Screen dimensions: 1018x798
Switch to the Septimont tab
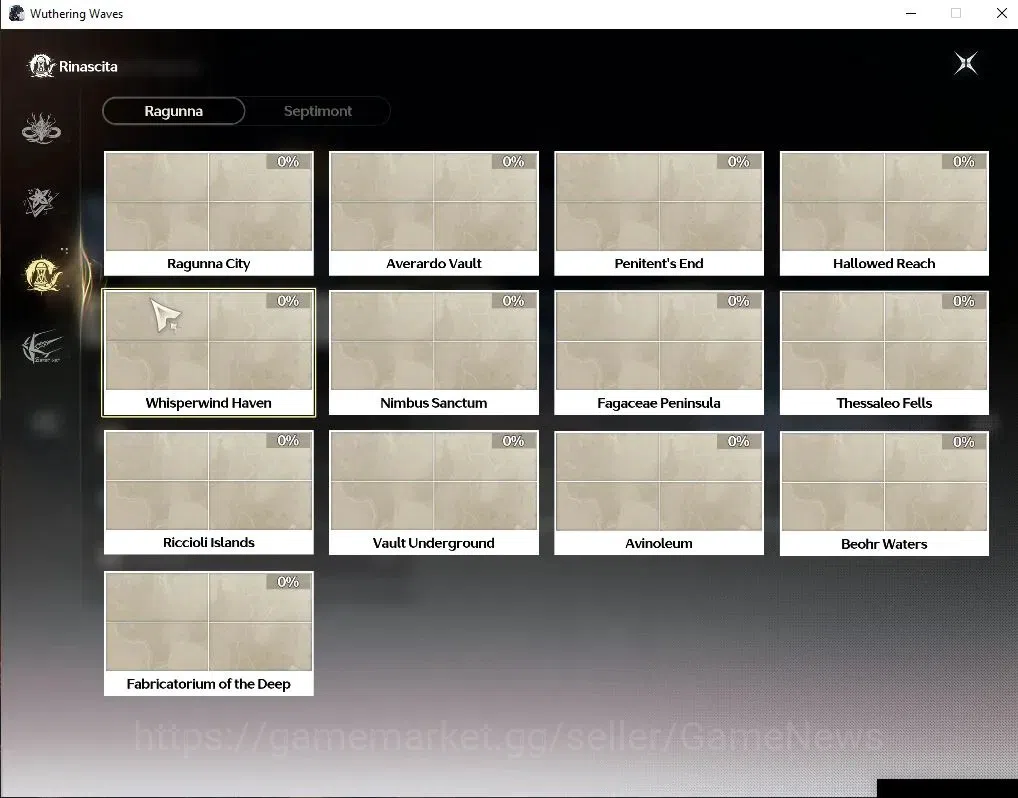coord(318,111)
